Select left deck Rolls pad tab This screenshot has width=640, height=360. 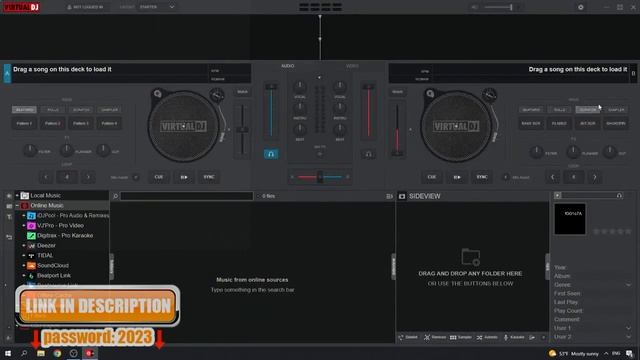click(53, 110)
